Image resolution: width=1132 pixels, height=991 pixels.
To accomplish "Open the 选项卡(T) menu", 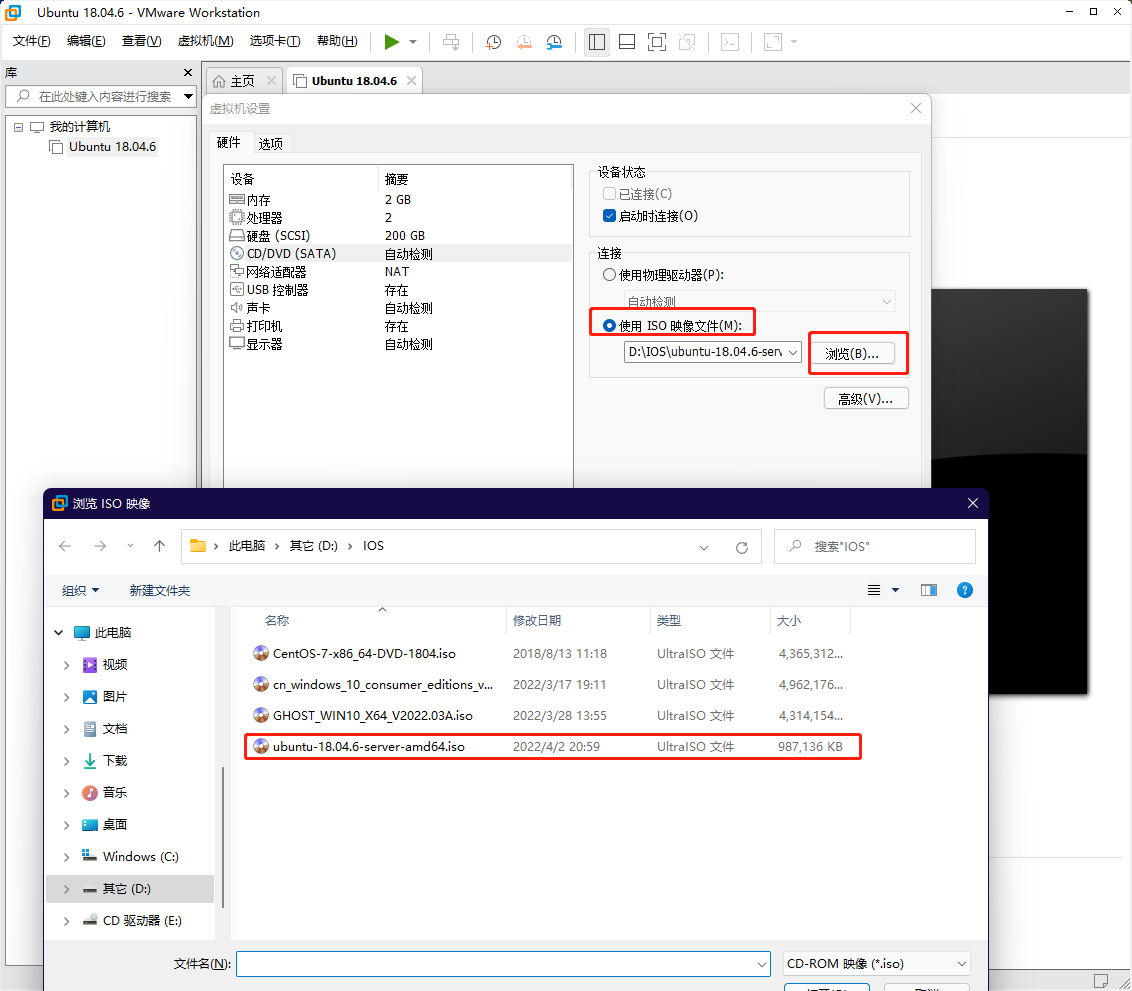I will (x=274, y=41).
